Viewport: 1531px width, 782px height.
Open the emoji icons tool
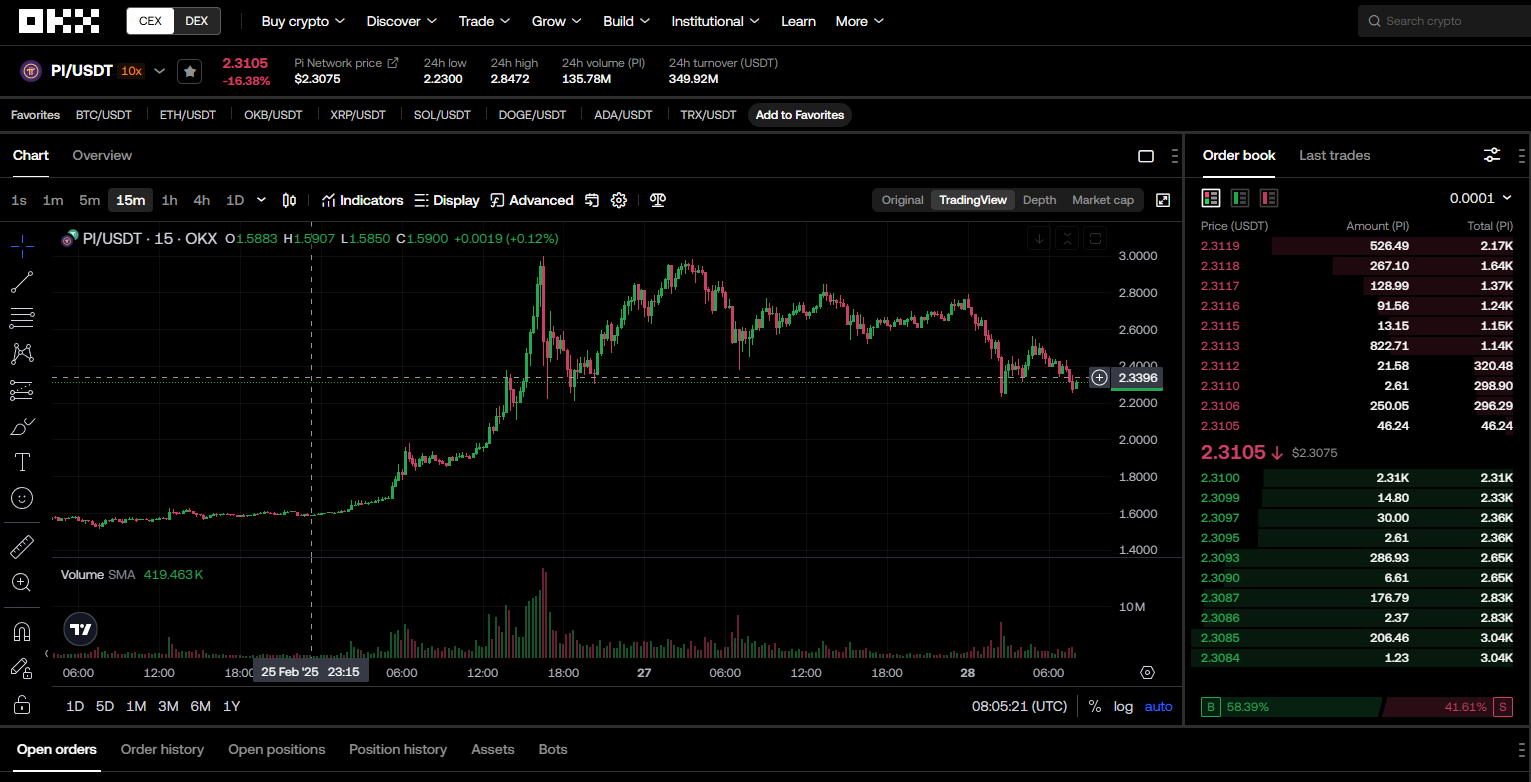(22, 498)
